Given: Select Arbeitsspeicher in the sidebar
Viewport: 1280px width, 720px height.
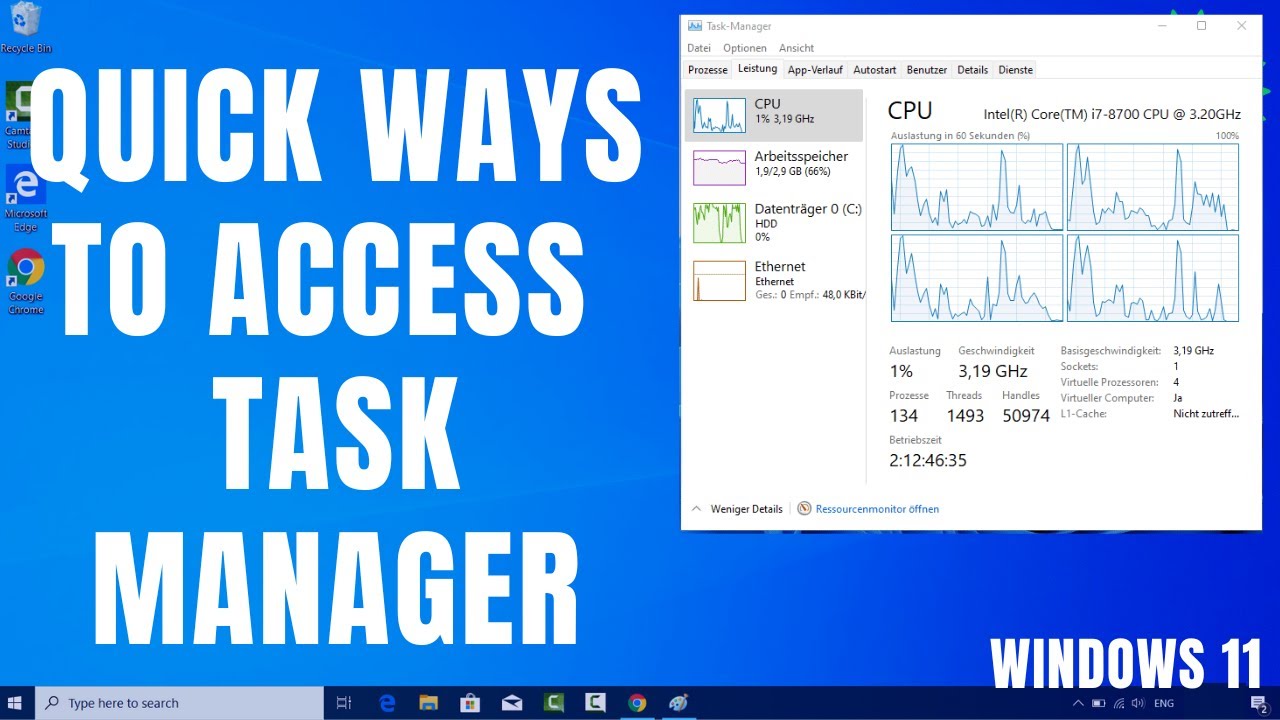Looking at the screenshot, I should coord(774,168).
